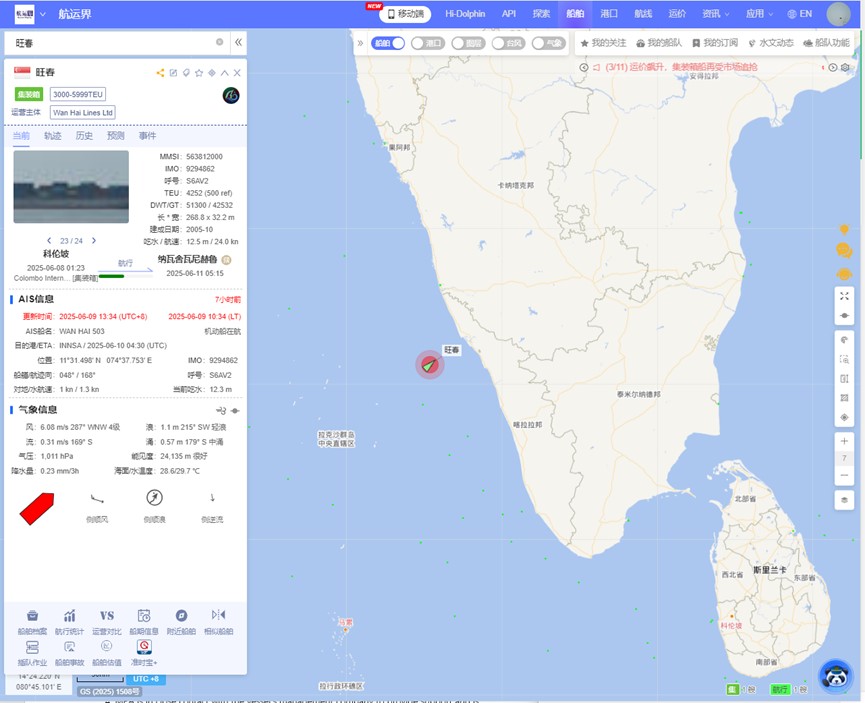Click the share icon for vessel 旺春

pyautogui.click(x=160, y=73)
